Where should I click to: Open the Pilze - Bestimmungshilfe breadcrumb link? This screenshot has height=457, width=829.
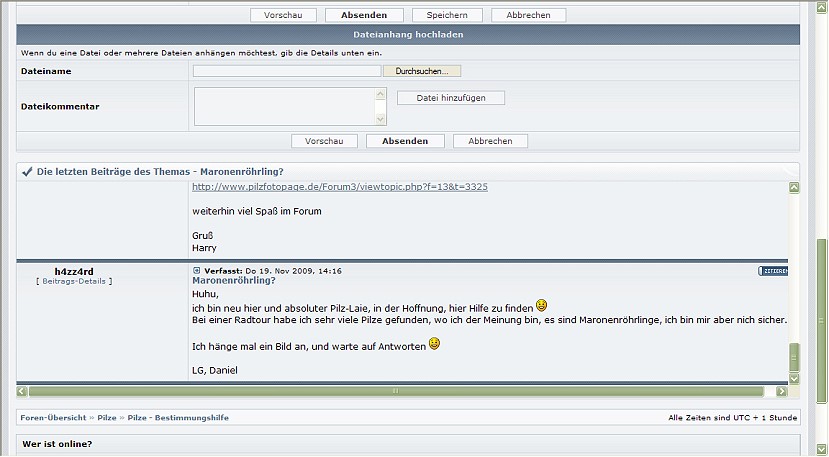pyautogui.click(x=178, y=417)
